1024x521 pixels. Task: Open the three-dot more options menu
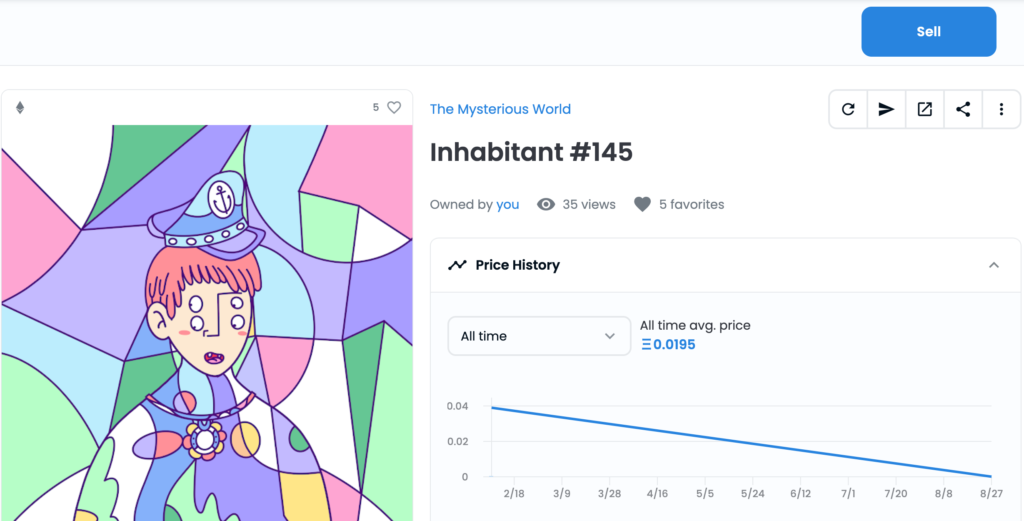(x=1001, y=110)
